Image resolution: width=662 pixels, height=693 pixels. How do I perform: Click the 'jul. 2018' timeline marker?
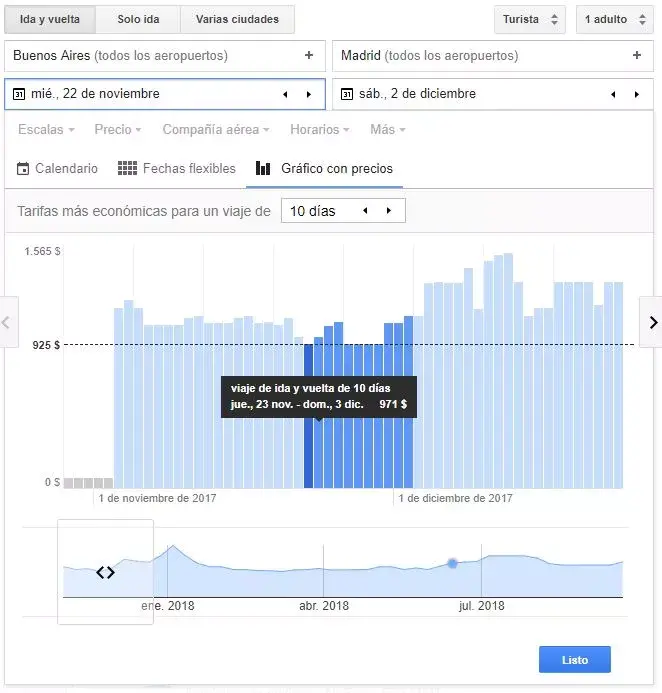coord(482,605)
